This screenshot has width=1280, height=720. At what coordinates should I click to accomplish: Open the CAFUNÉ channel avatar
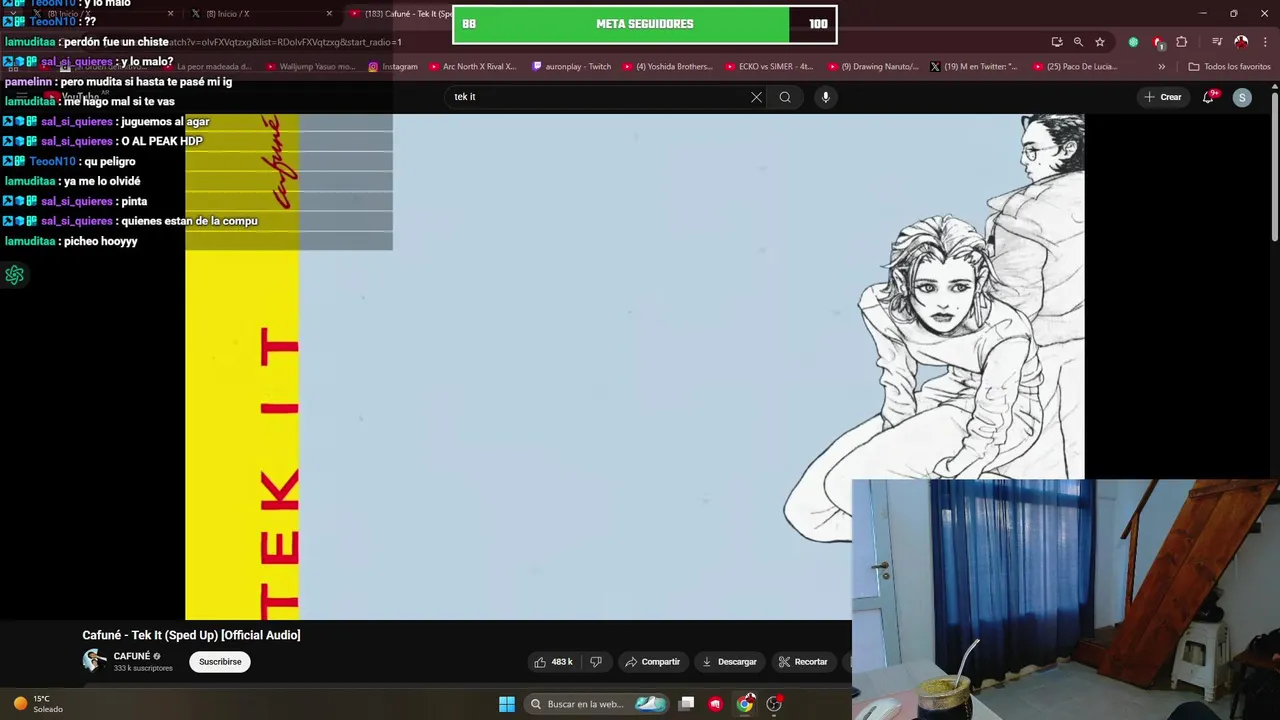tap(94, 661)
